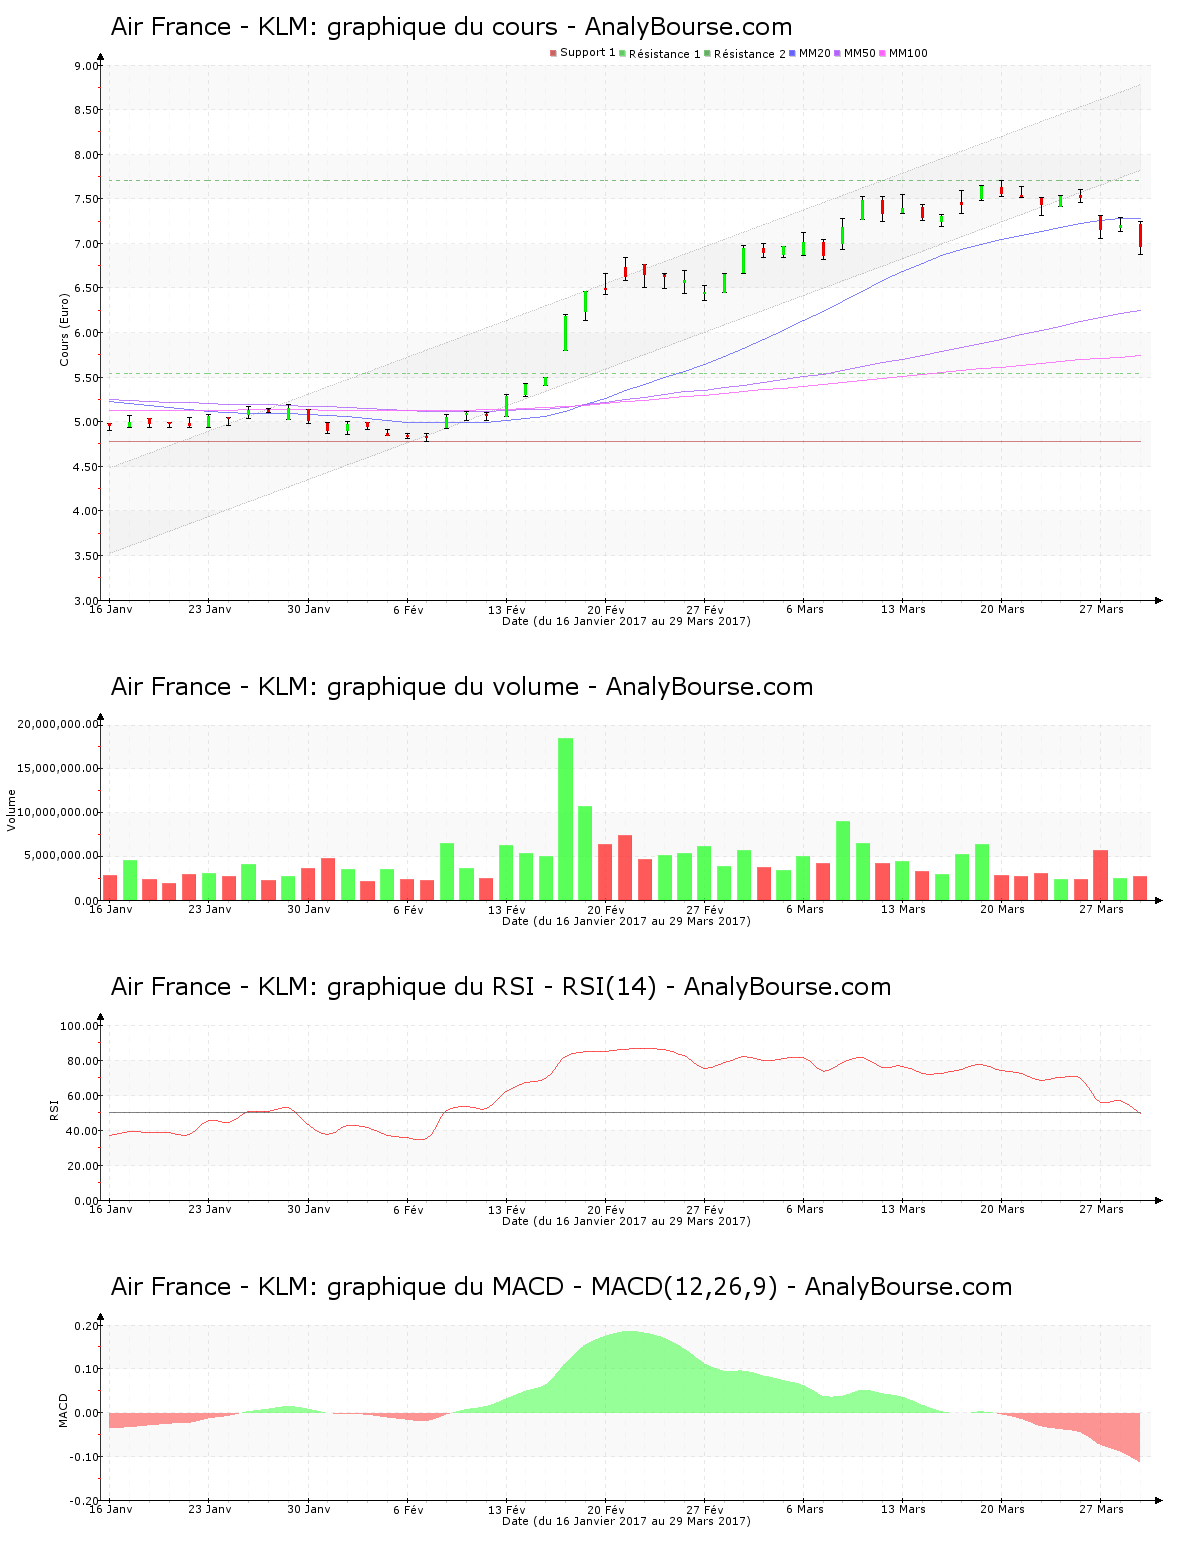The image size is (1200, 1550).
Task: Click the tallest green volume bar
Action: (566, 819)
